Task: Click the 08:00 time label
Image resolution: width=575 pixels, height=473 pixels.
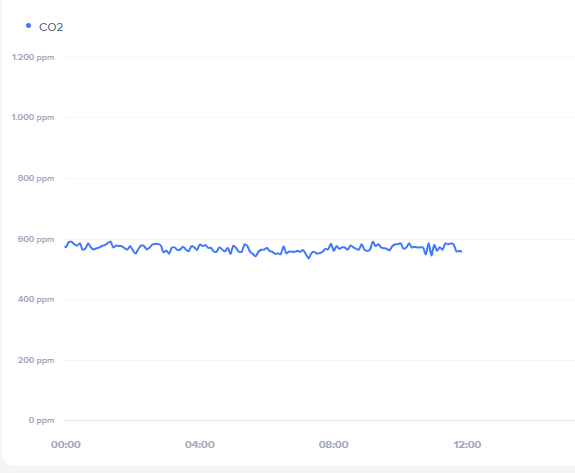Action: pyautogui.click(x=334, y=445)
